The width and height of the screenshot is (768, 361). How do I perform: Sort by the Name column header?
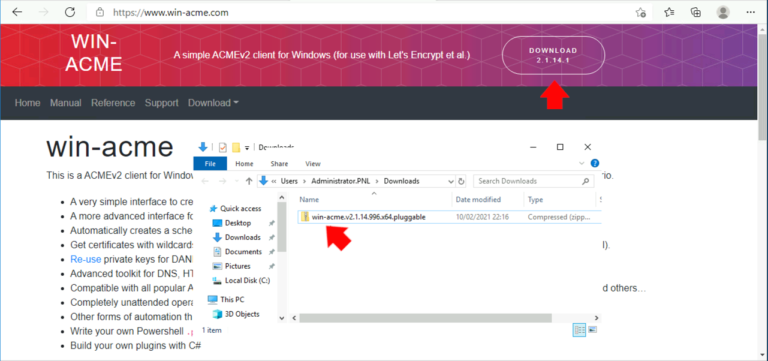[309, 200]
